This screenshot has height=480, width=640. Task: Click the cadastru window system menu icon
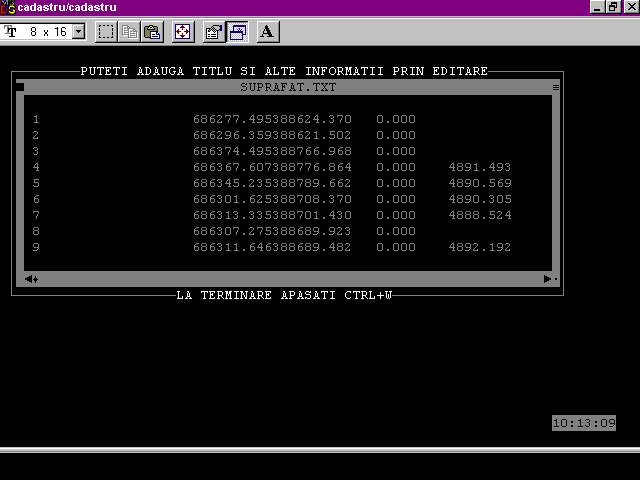[x=8, y=8]
